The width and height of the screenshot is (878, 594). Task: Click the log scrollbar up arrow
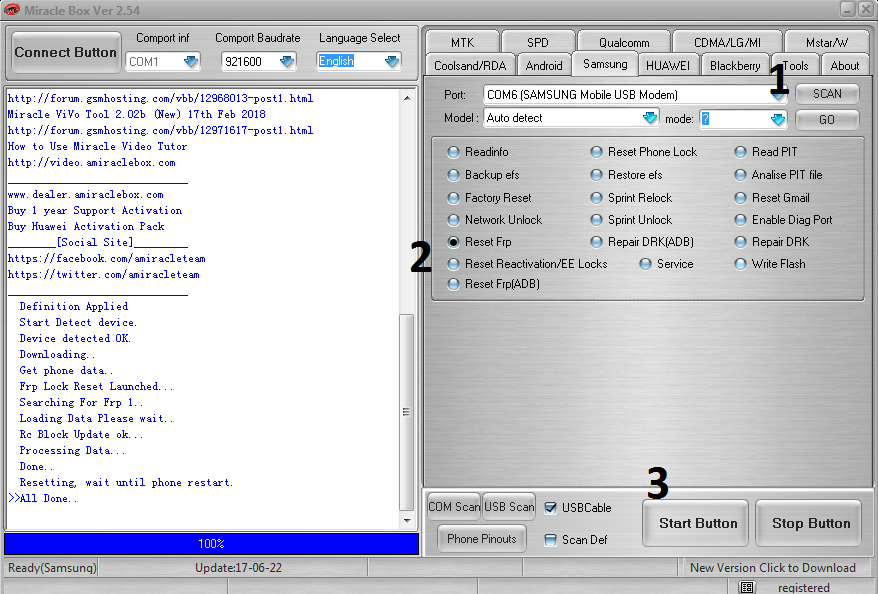pos(407,98)
